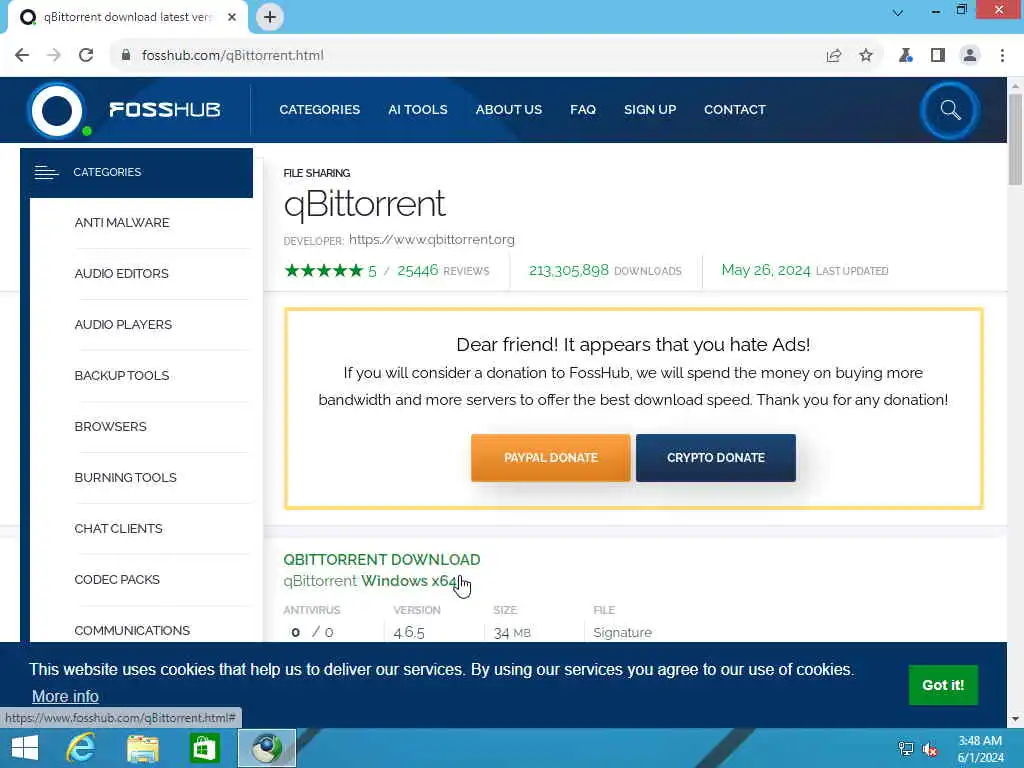Select COMMUNICATIONS category
The width and height of the screenshot is (1024, 768).
coord(132,630)
